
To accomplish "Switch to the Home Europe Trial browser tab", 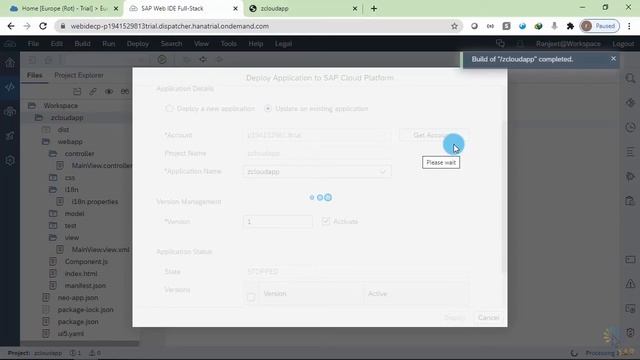I will click(x=63, y=8).
